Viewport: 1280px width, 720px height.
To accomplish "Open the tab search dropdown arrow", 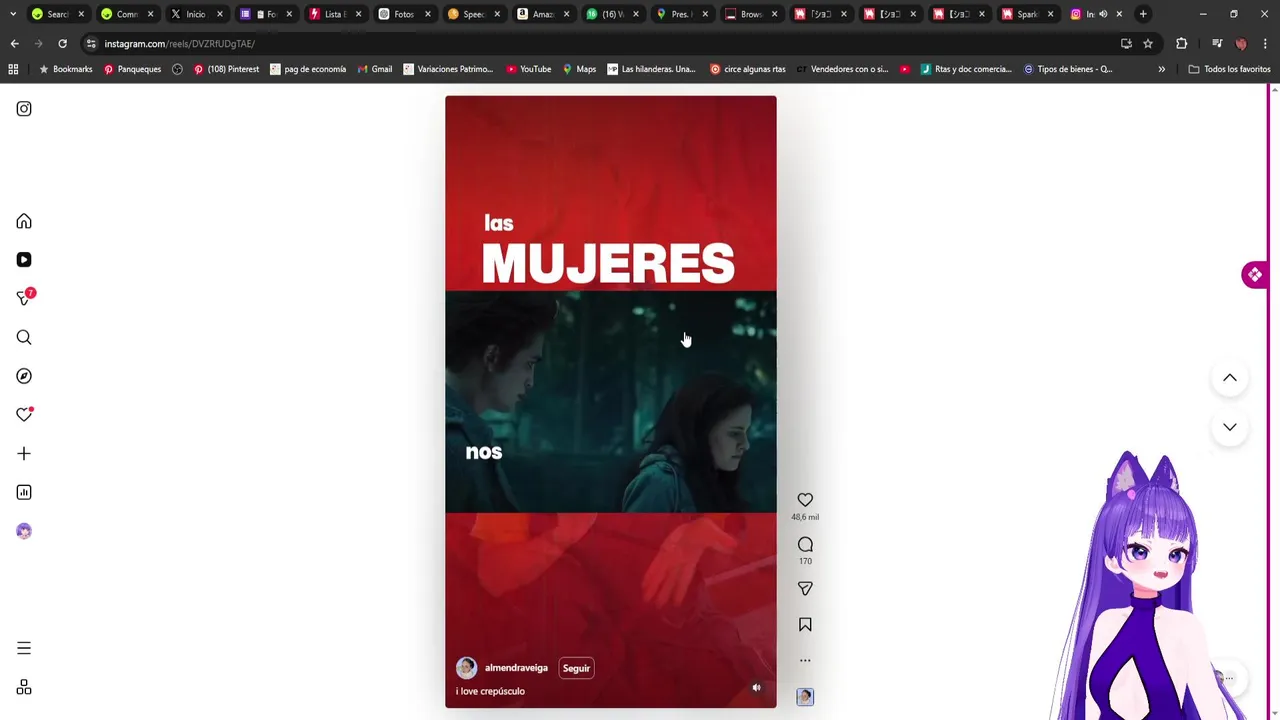I will point(12,14).
